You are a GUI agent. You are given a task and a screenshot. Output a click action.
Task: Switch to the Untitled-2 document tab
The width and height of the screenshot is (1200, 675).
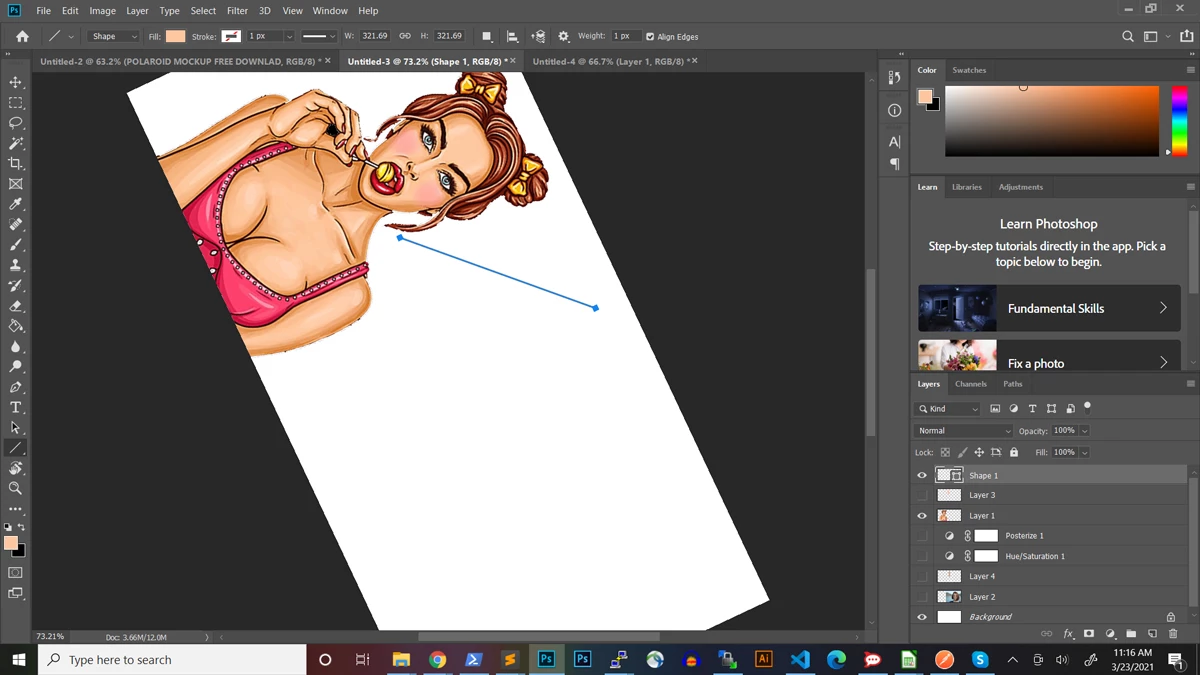point(180,62)
